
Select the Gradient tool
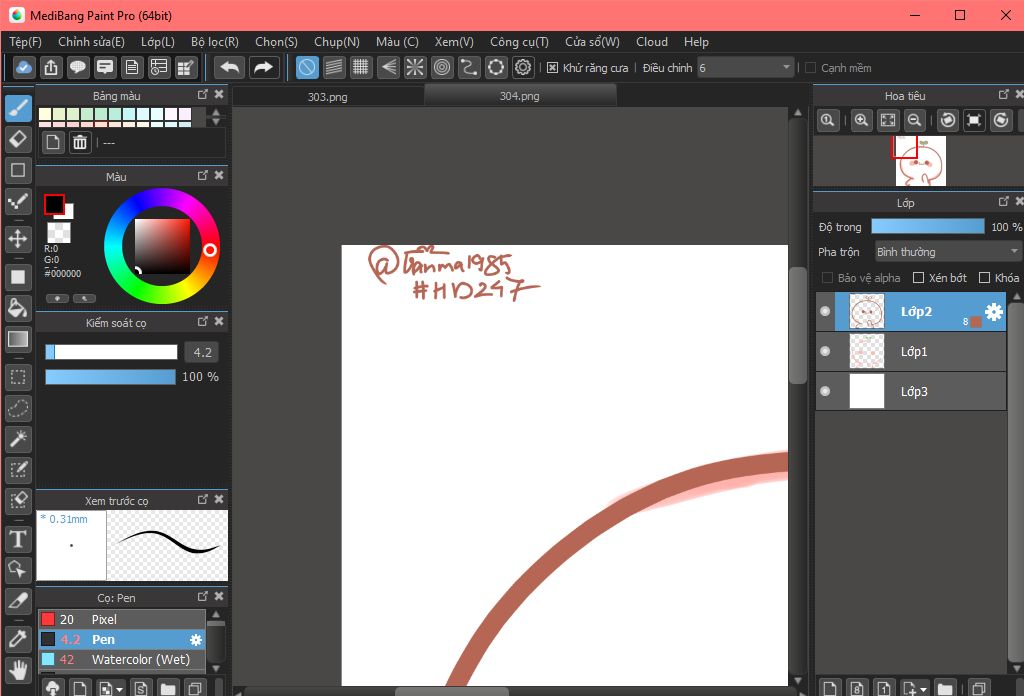coord(18,339)
